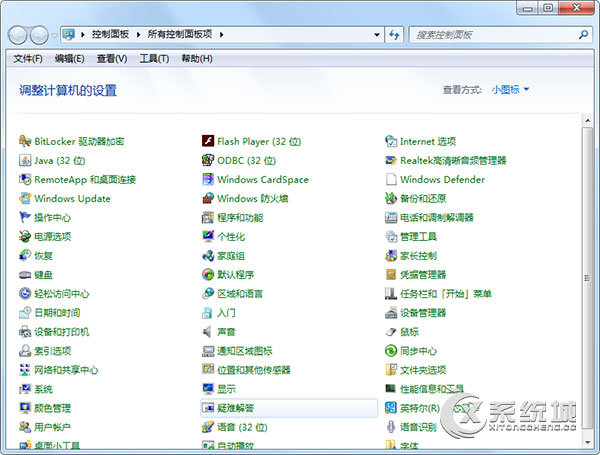Click the 操作中心 flag icon

[25, 217]
